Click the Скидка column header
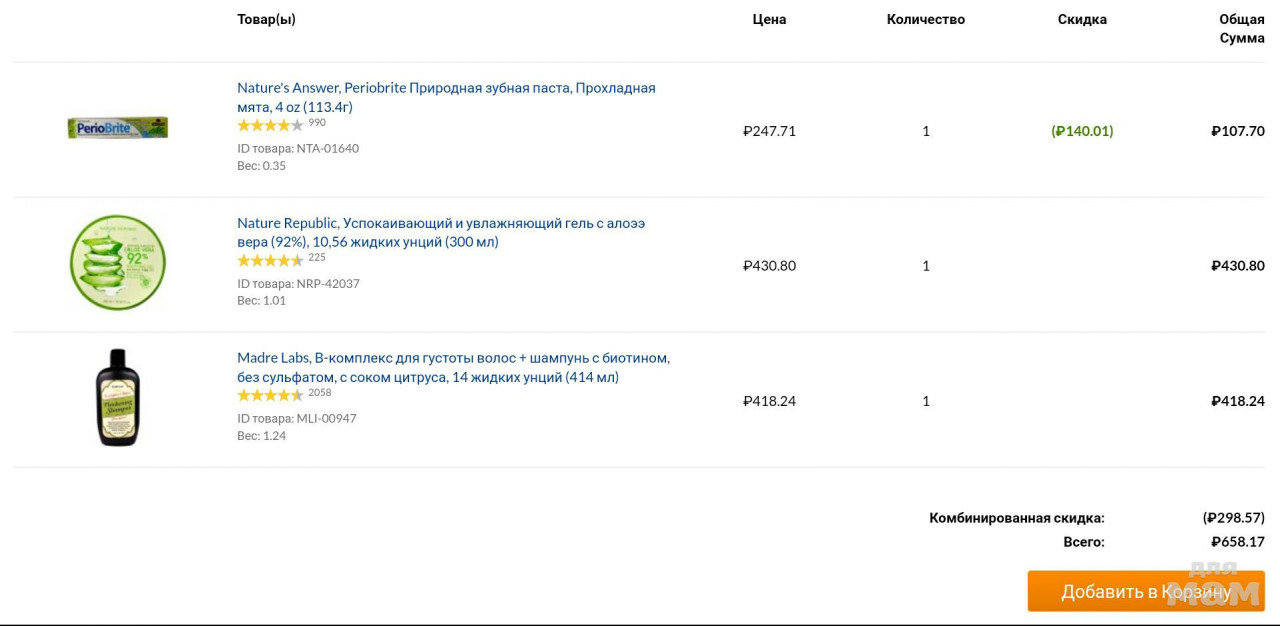The width and height of the screenshot is (1280, 626). click(1082, 19)
